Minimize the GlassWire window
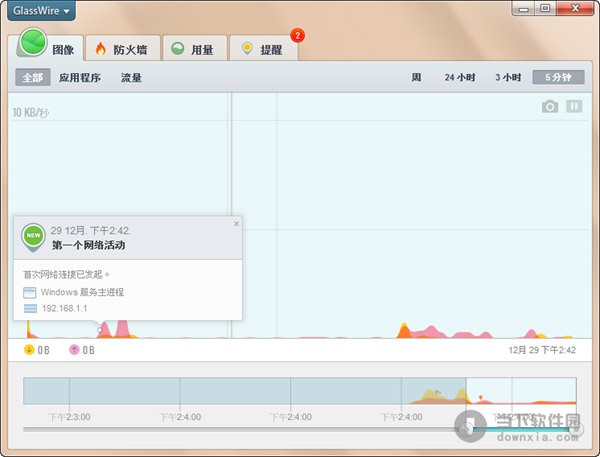This screenshot has height=457, width=600. (x=523, y=8)
